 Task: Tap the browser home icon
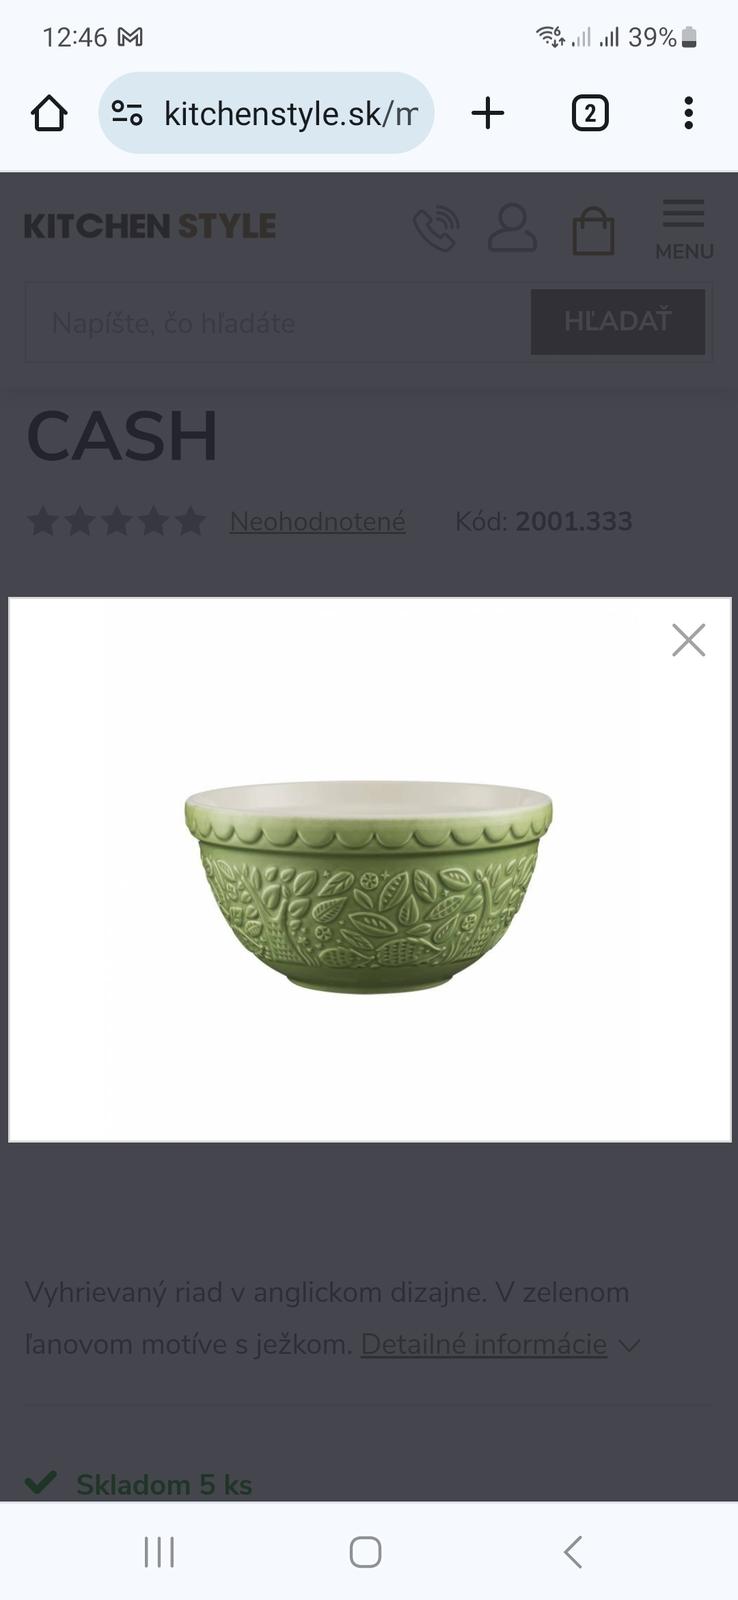pyautogui.click(x=49, y=113)
